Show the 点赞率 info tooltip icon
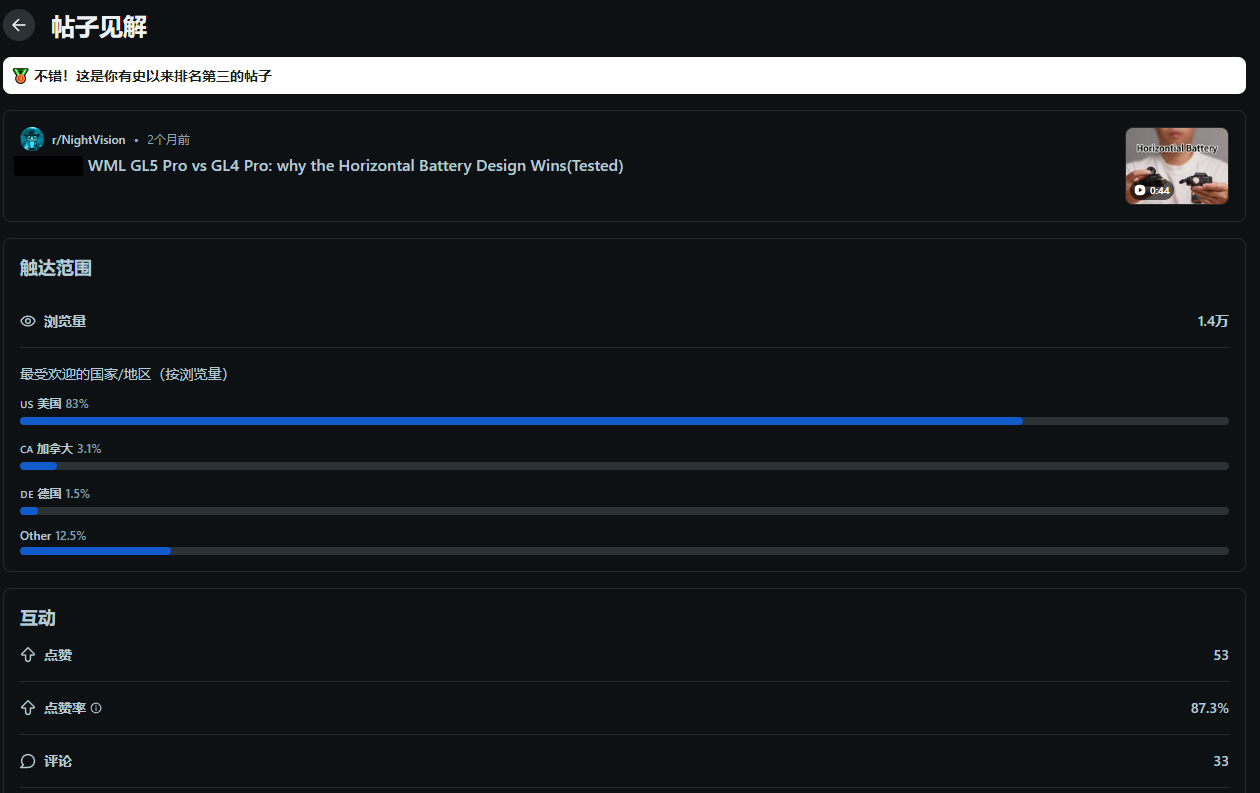Image resolution: width=1260 pixels, height=793 pixels. coord(96,708)
